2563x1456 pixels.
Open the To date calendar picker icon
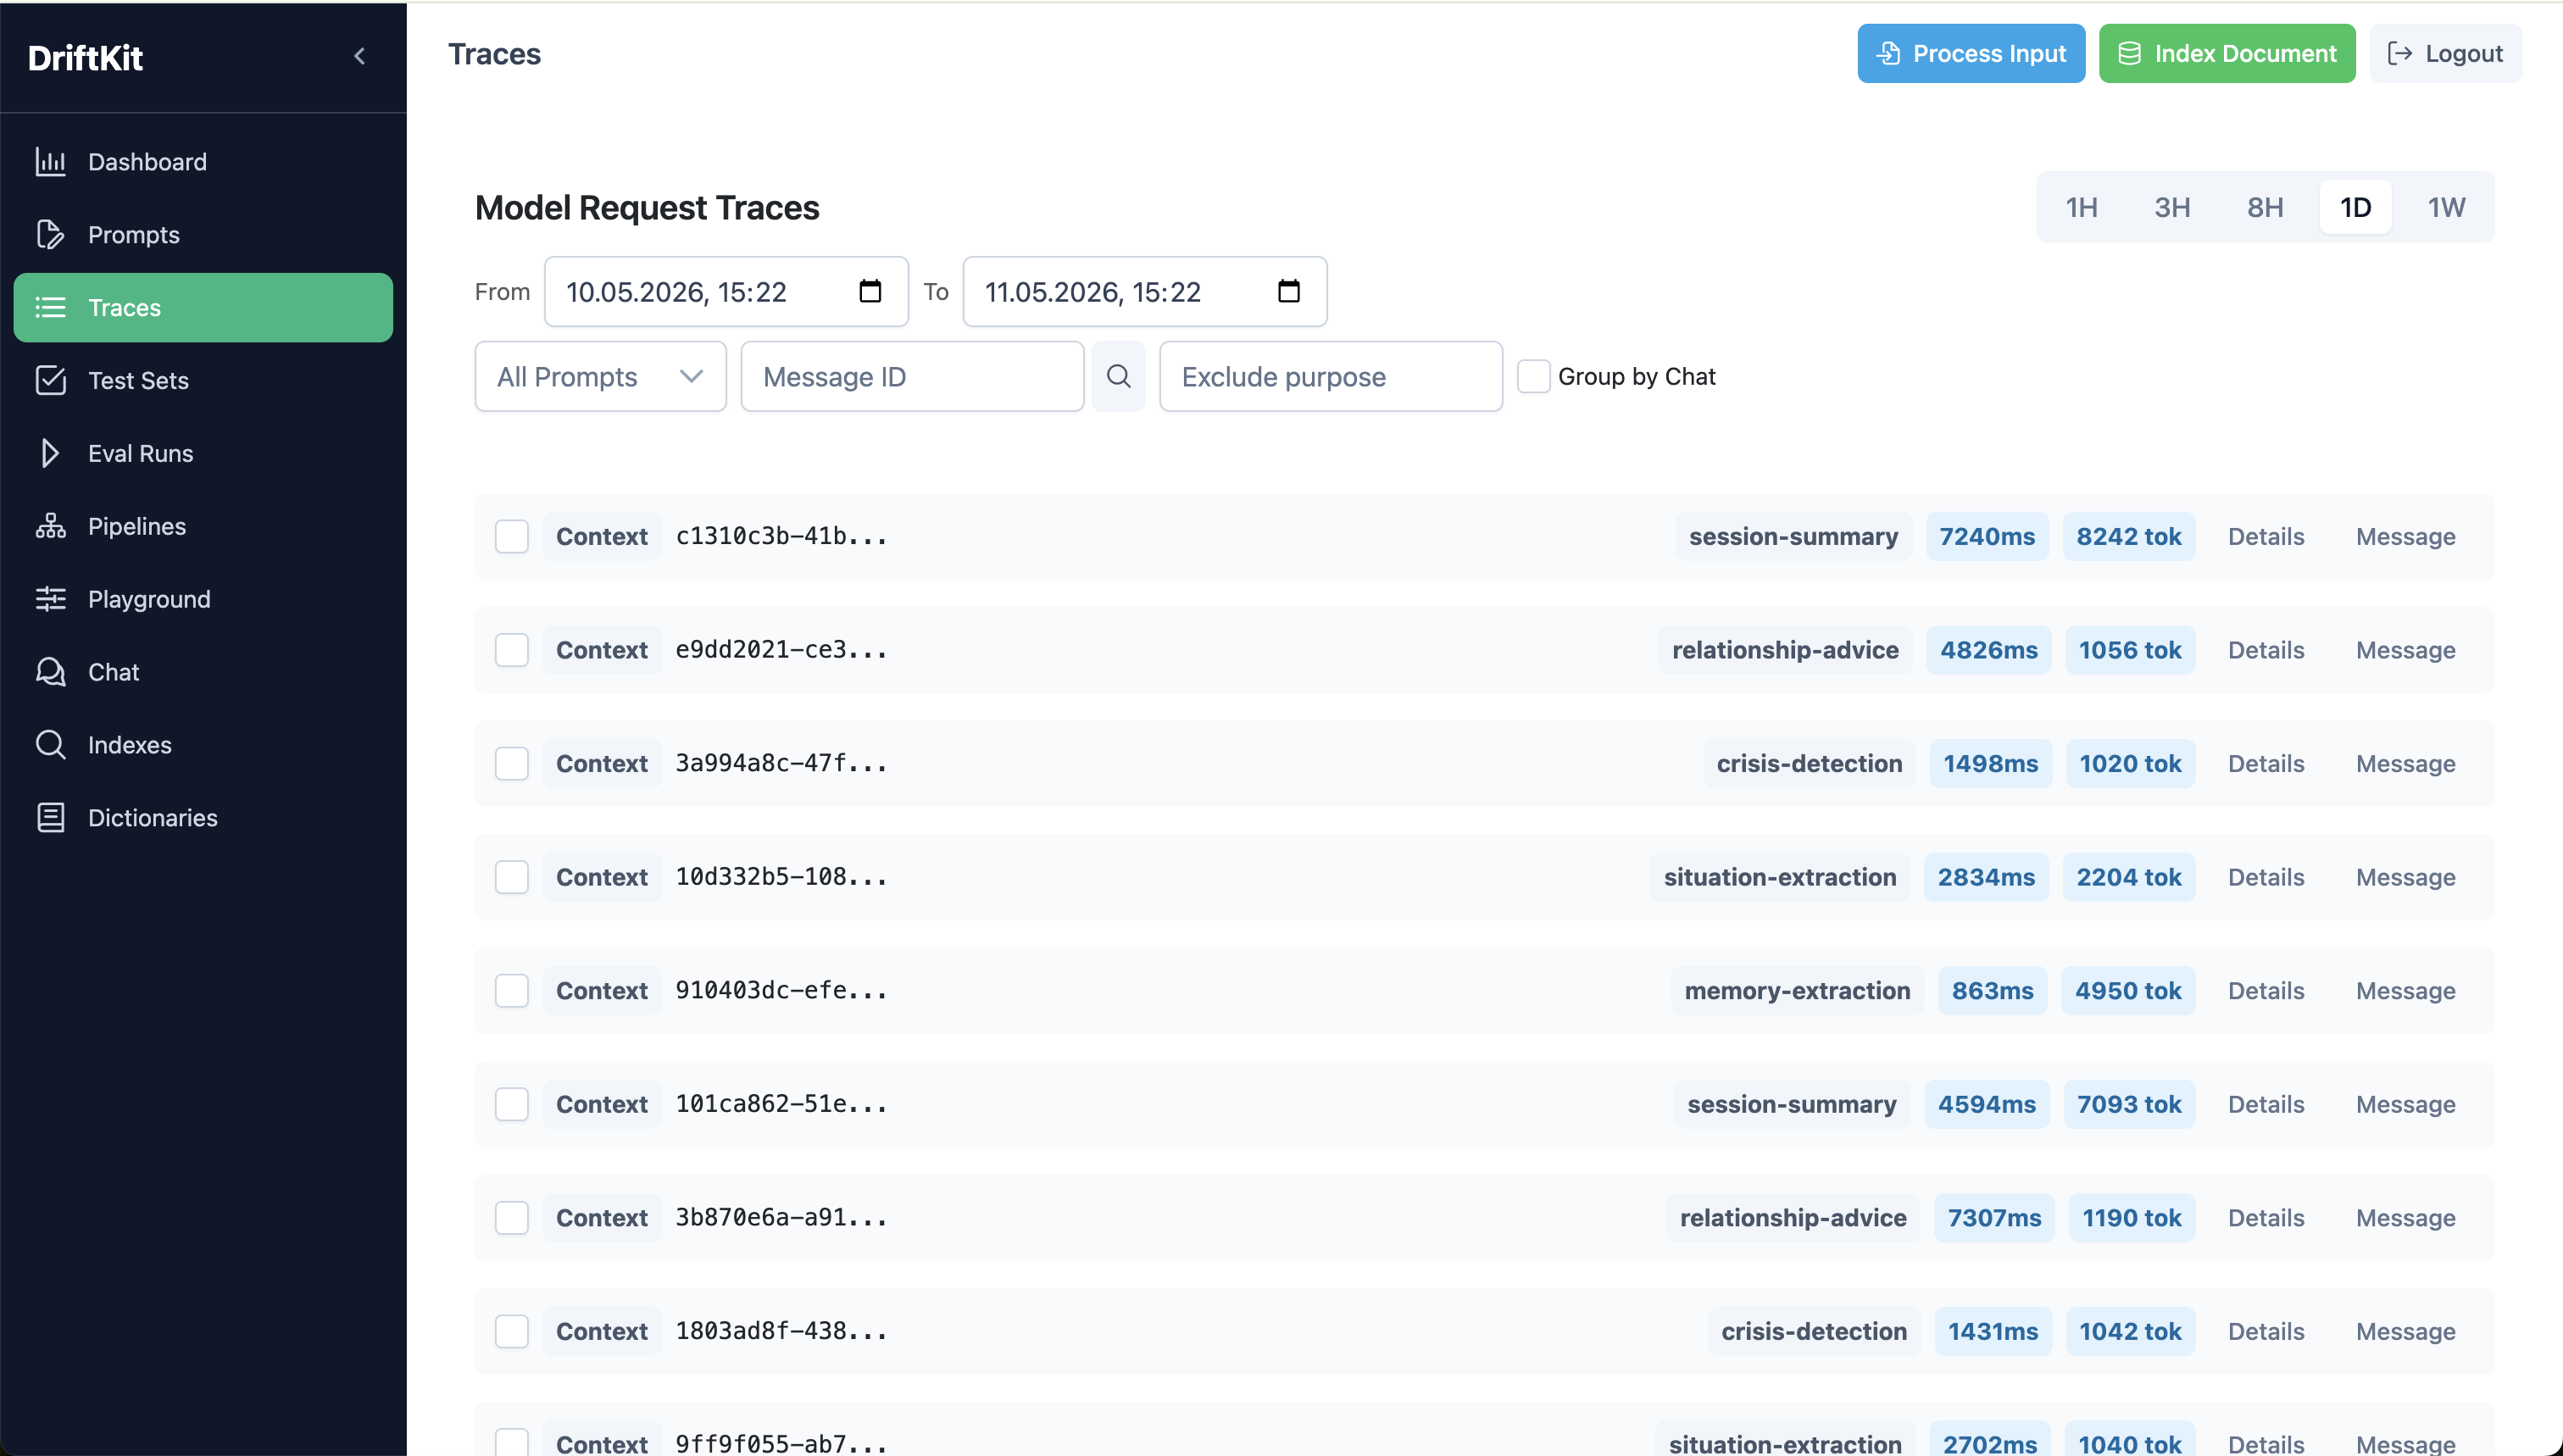click(1289, 292)
